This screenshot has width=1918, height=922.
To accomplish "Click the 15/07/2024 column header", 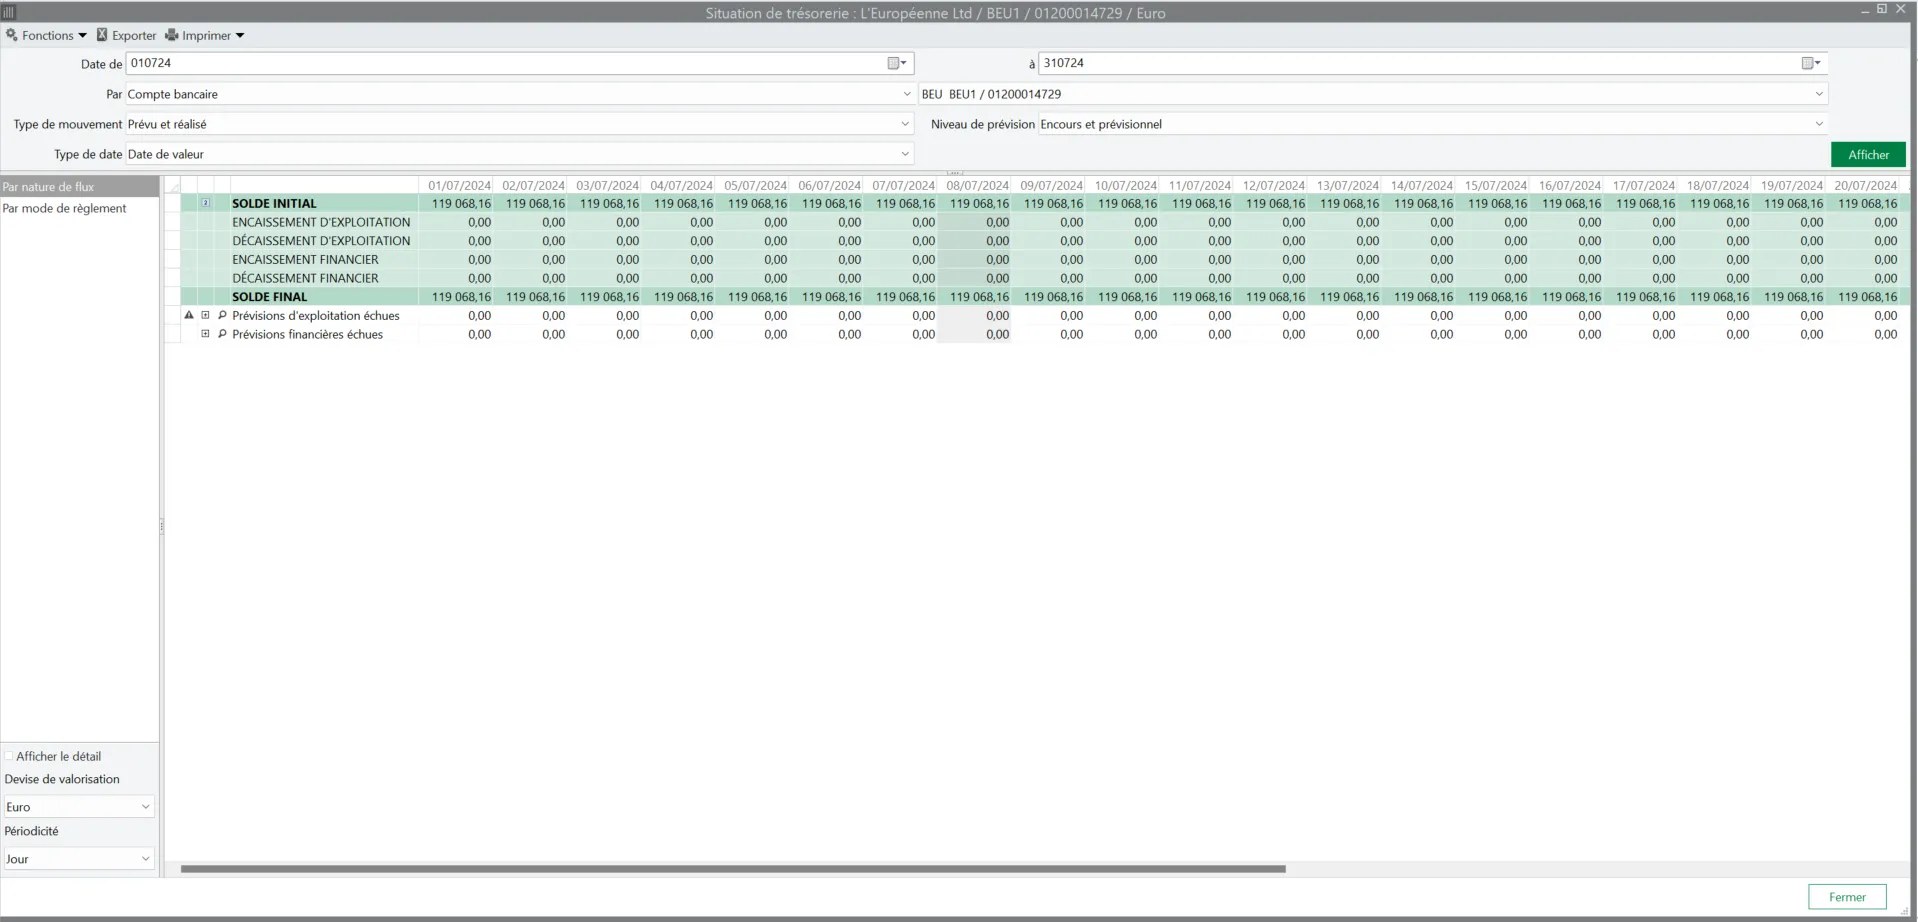I will tap(1495, 186).
